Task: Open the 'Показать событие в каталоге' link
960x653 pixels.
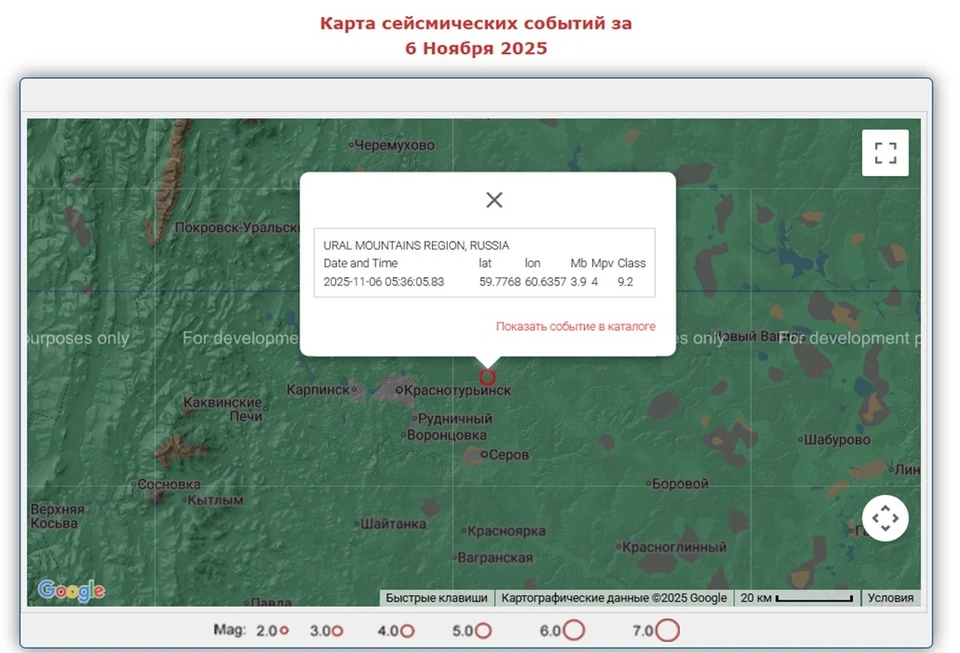Action: pos(575,326)
